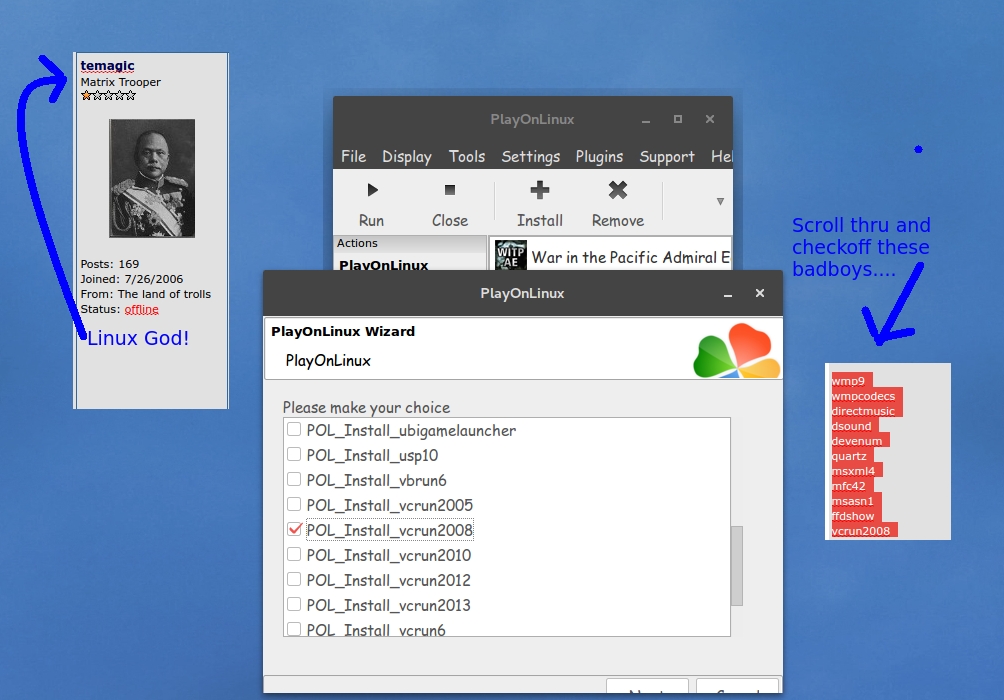Image resolution: width=1004 pixels, height=700 pixels.
Task: Open the Plugins menu
Action: 599,157
